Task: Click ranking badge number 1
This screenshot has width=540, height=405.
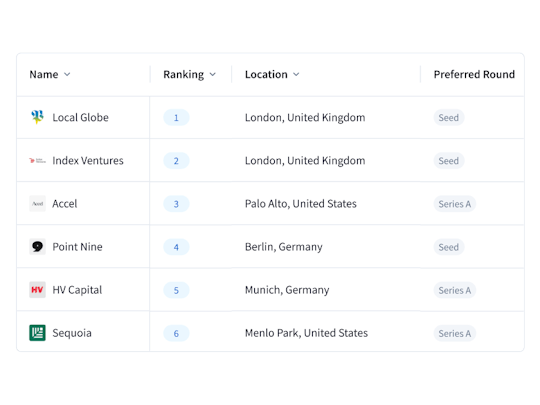Action: click(176, 117)
